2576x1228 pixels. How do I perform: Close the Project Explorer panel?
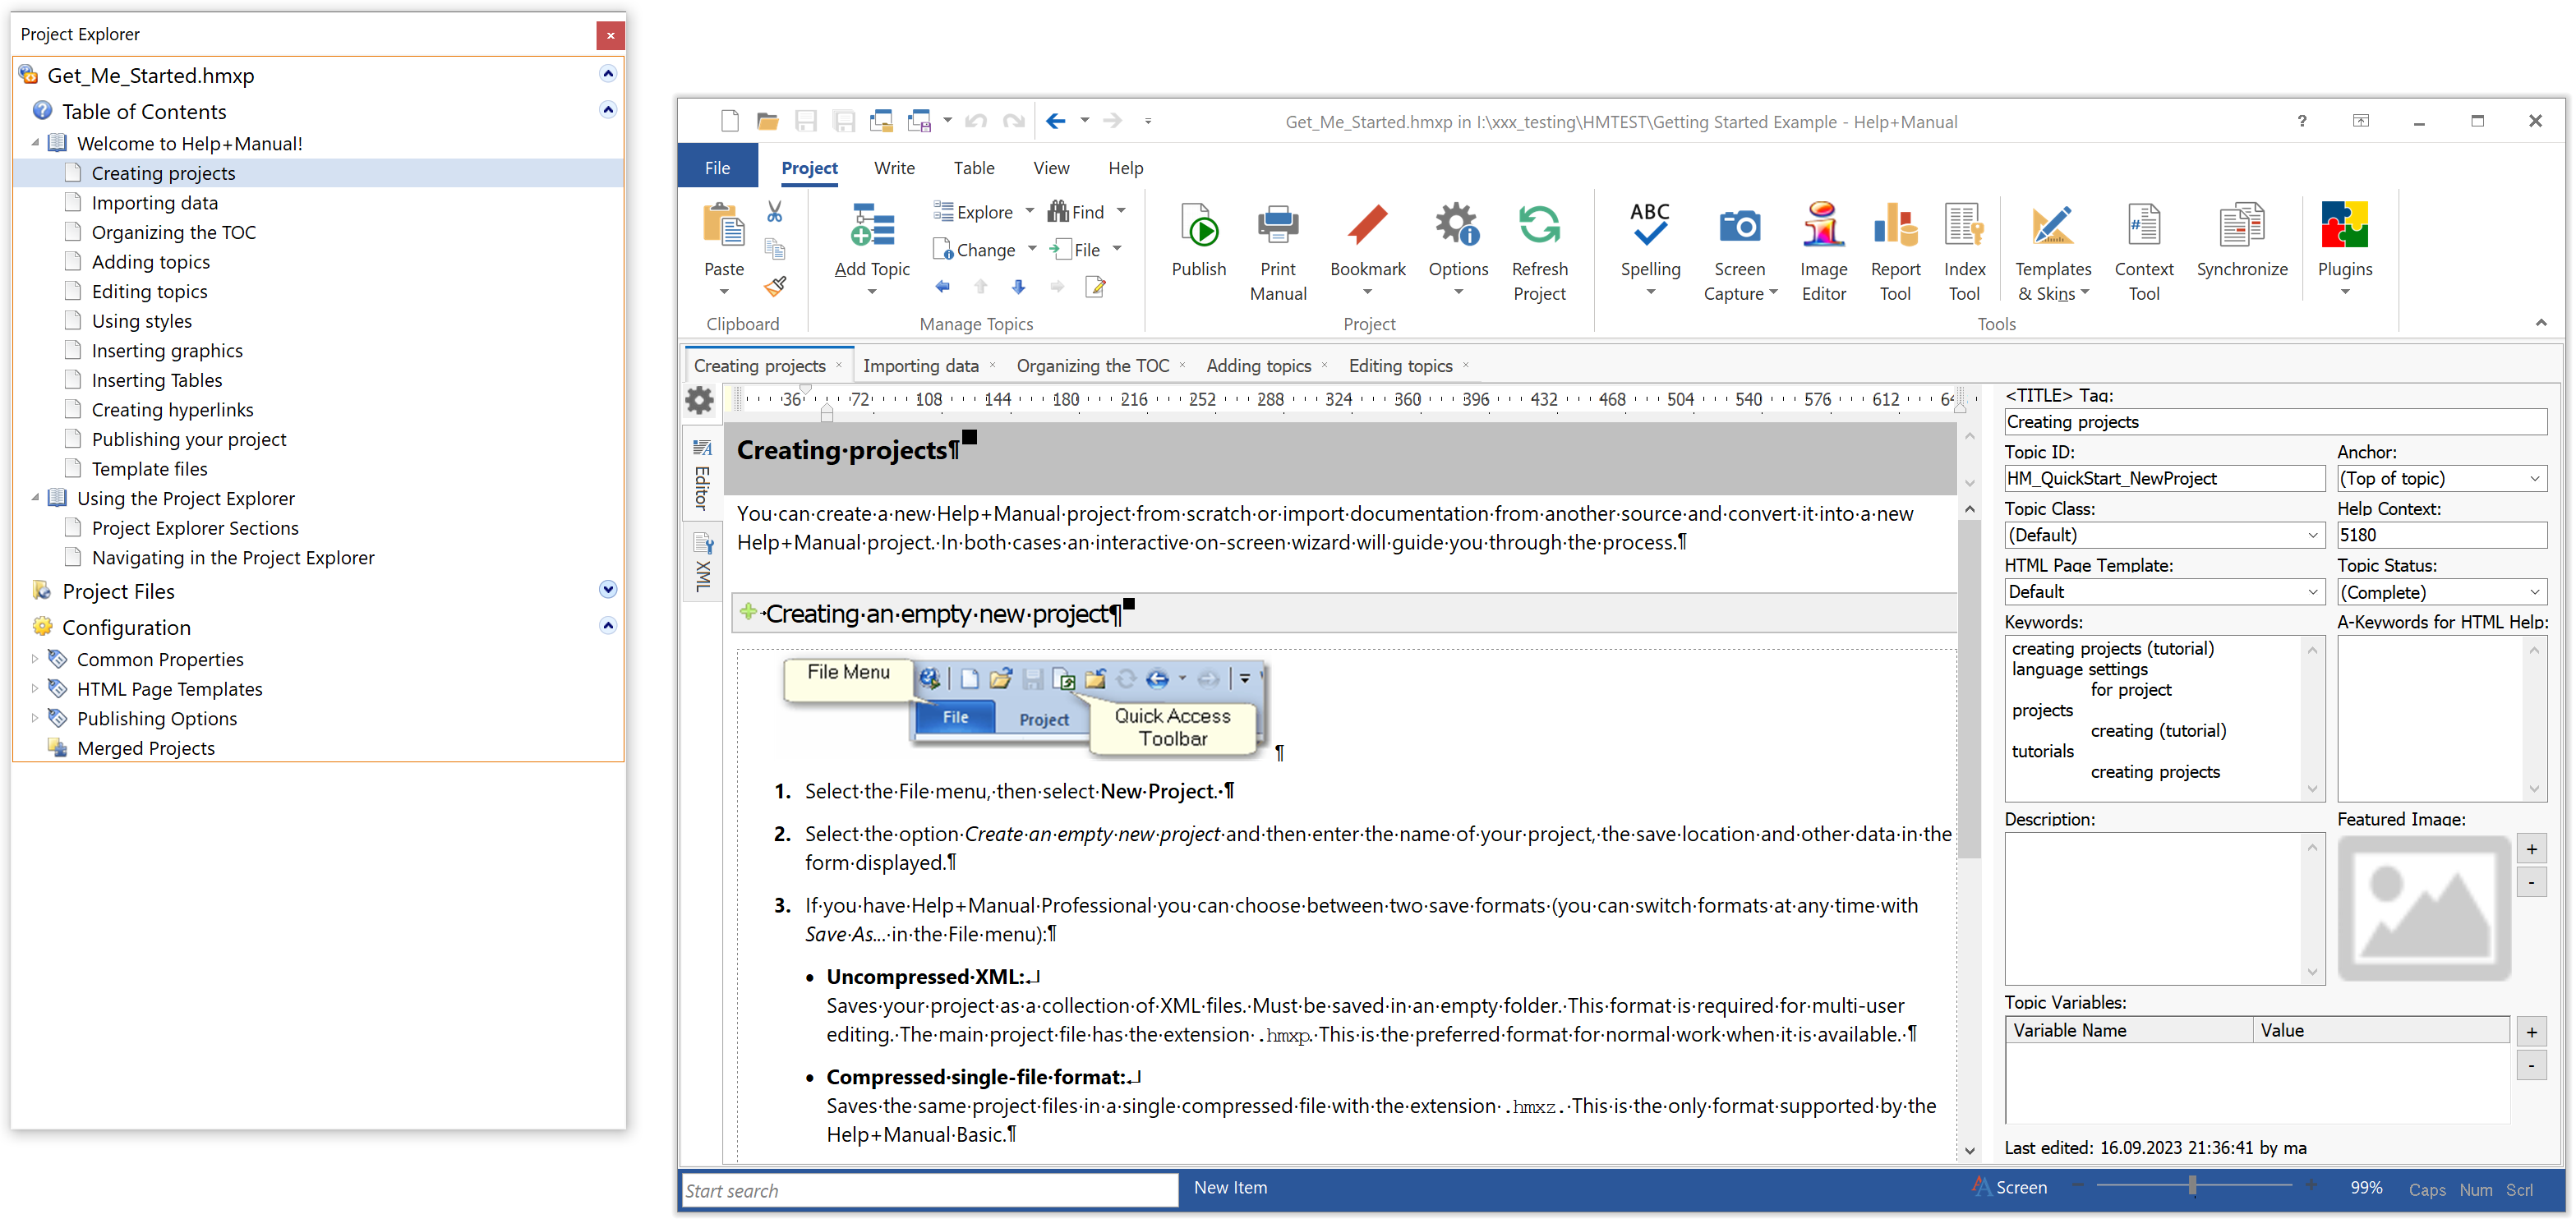[x=610, y=35]
